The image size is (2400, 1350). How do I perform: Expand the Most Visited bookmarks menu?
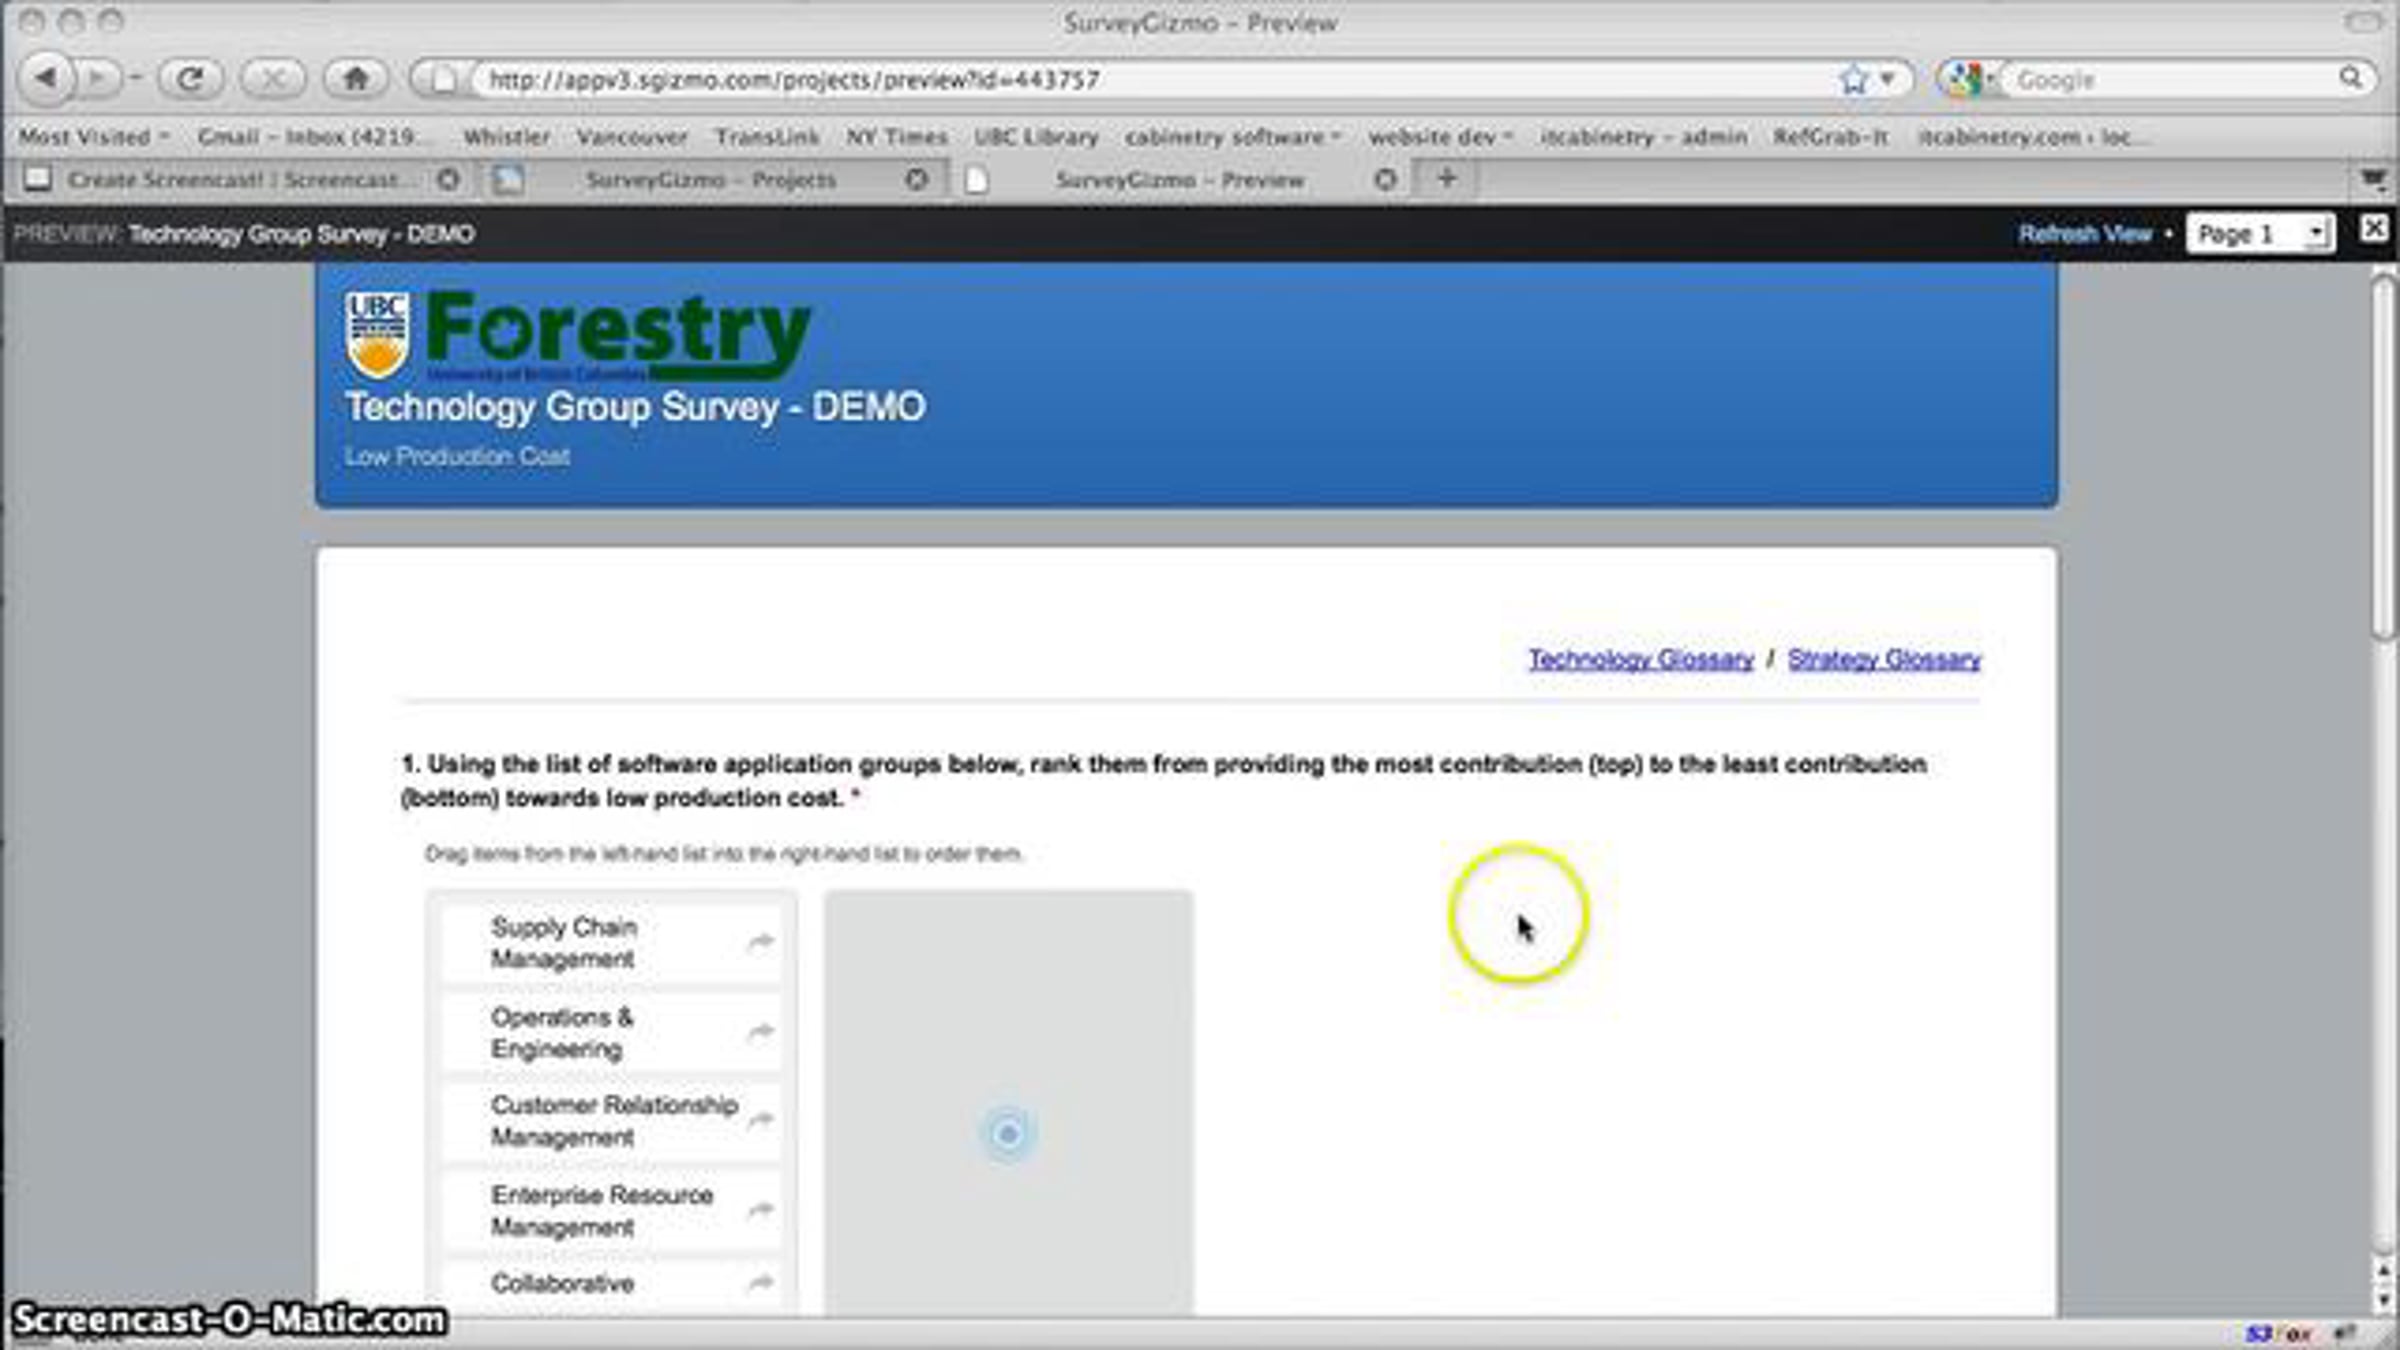[x=93, y=136]
